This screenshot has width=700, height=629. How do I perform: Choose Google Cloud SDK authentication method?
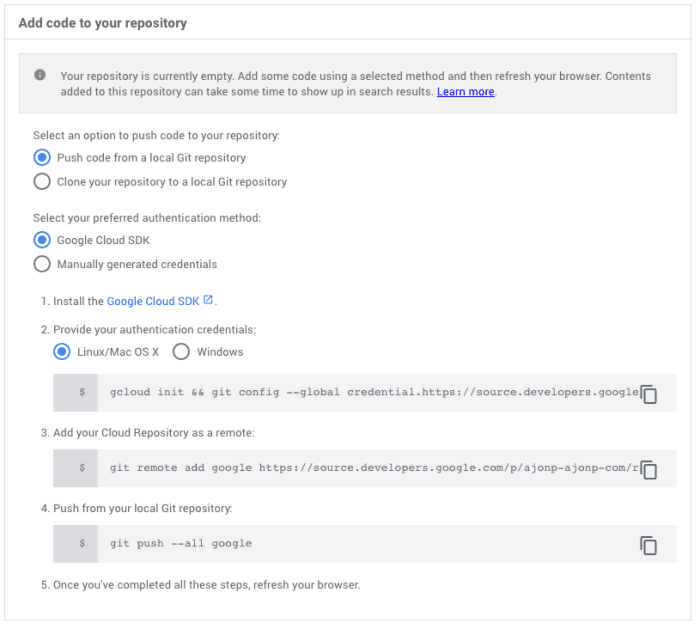[42, 240]
